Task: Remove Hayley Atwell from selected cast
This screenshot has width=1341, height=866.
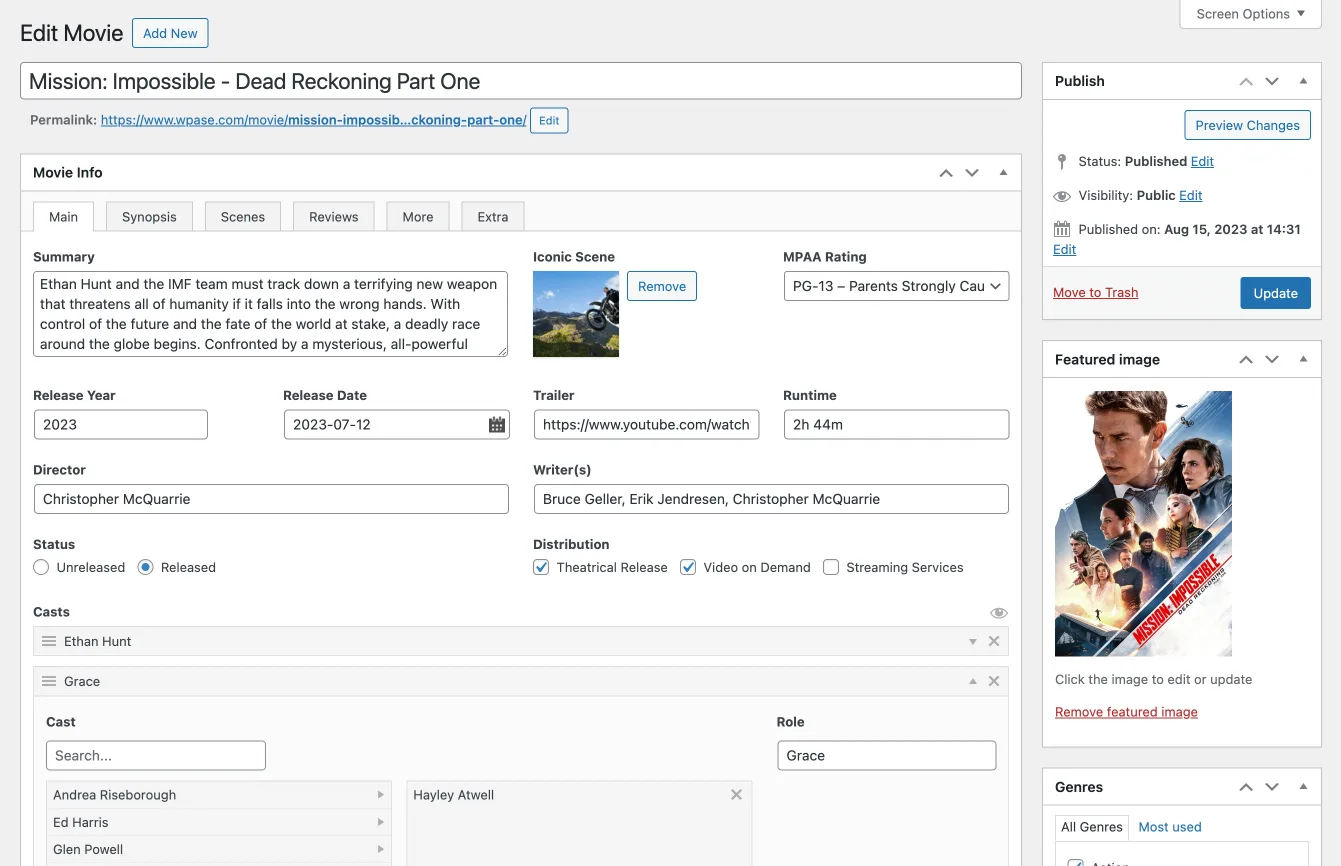Action: tap(736, 795)
